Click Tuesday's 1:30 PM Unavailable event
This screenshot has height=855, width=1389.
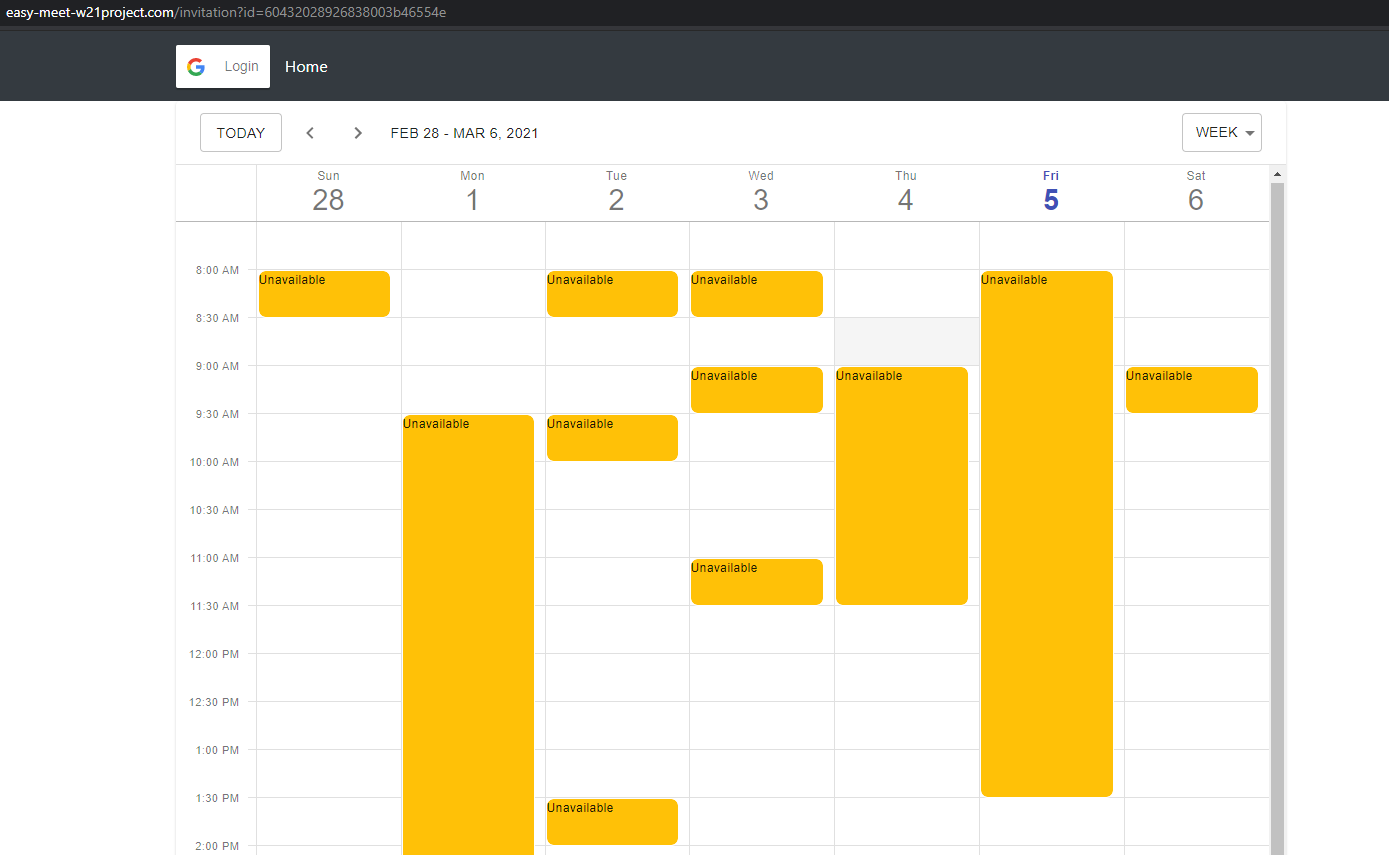(x=612, y=821)
